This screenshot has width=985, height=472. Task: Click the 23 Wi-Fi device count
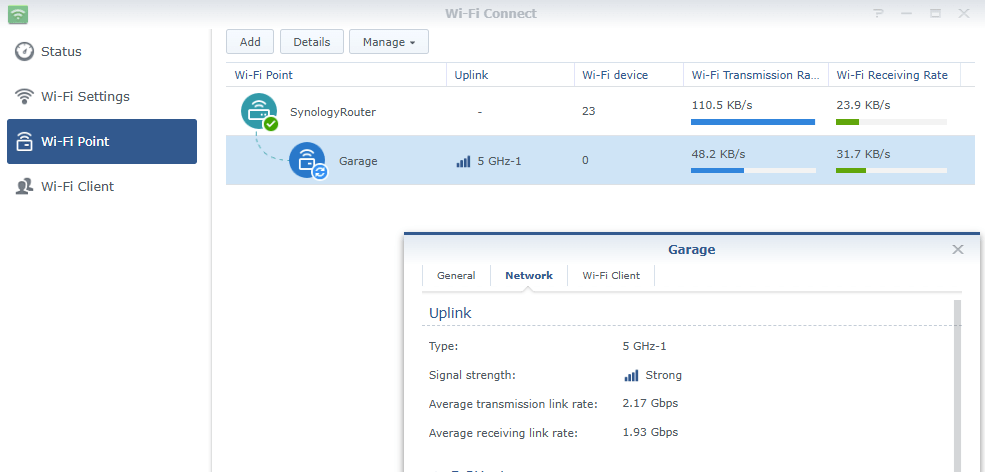(x=589, y=112)
